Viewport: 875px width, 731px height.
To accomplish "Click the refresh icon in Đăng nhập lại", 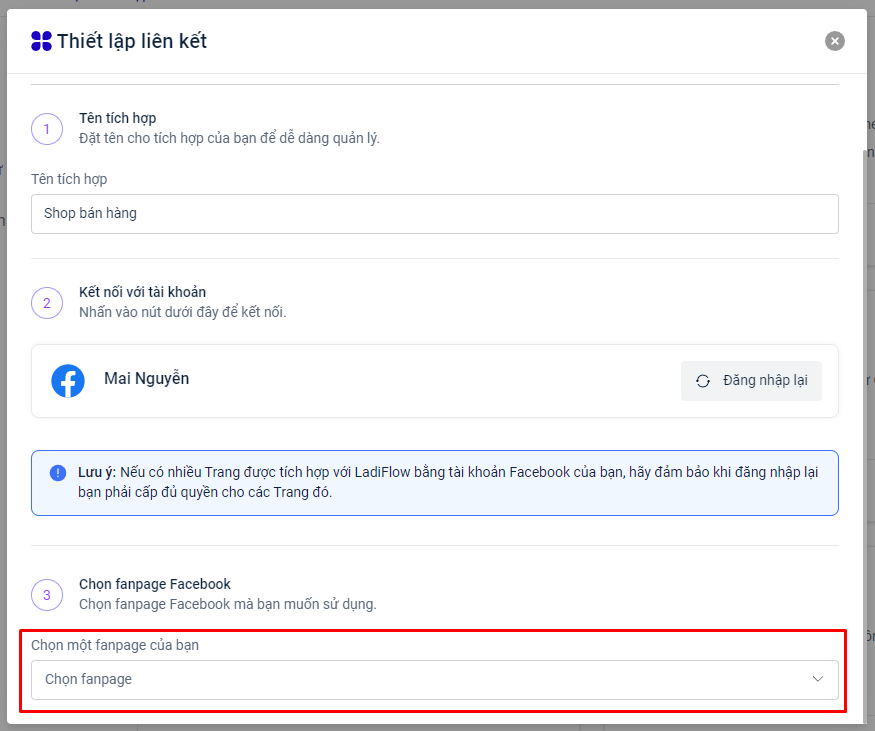I will [x=703, y=381].
